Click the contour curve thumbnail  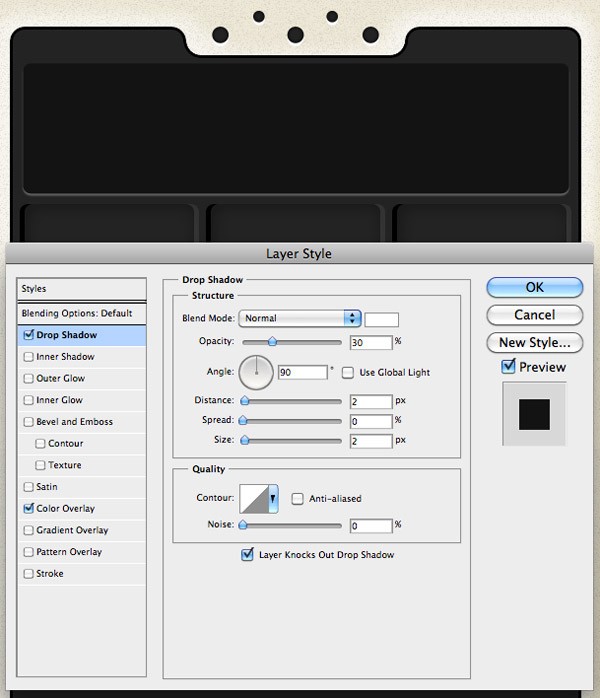(x=254, y=499)
